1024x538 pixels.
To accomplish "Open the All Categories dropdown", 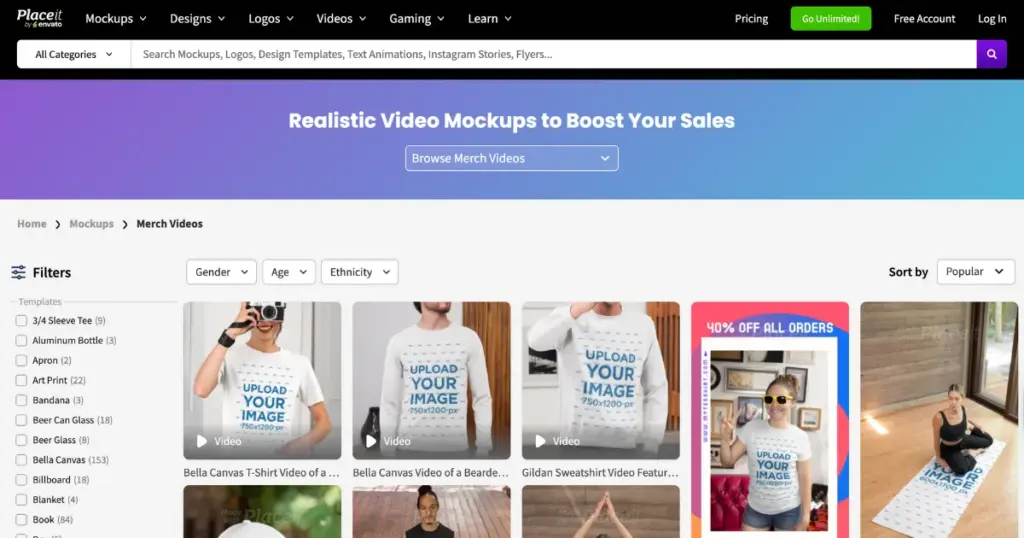I will 74,54.
